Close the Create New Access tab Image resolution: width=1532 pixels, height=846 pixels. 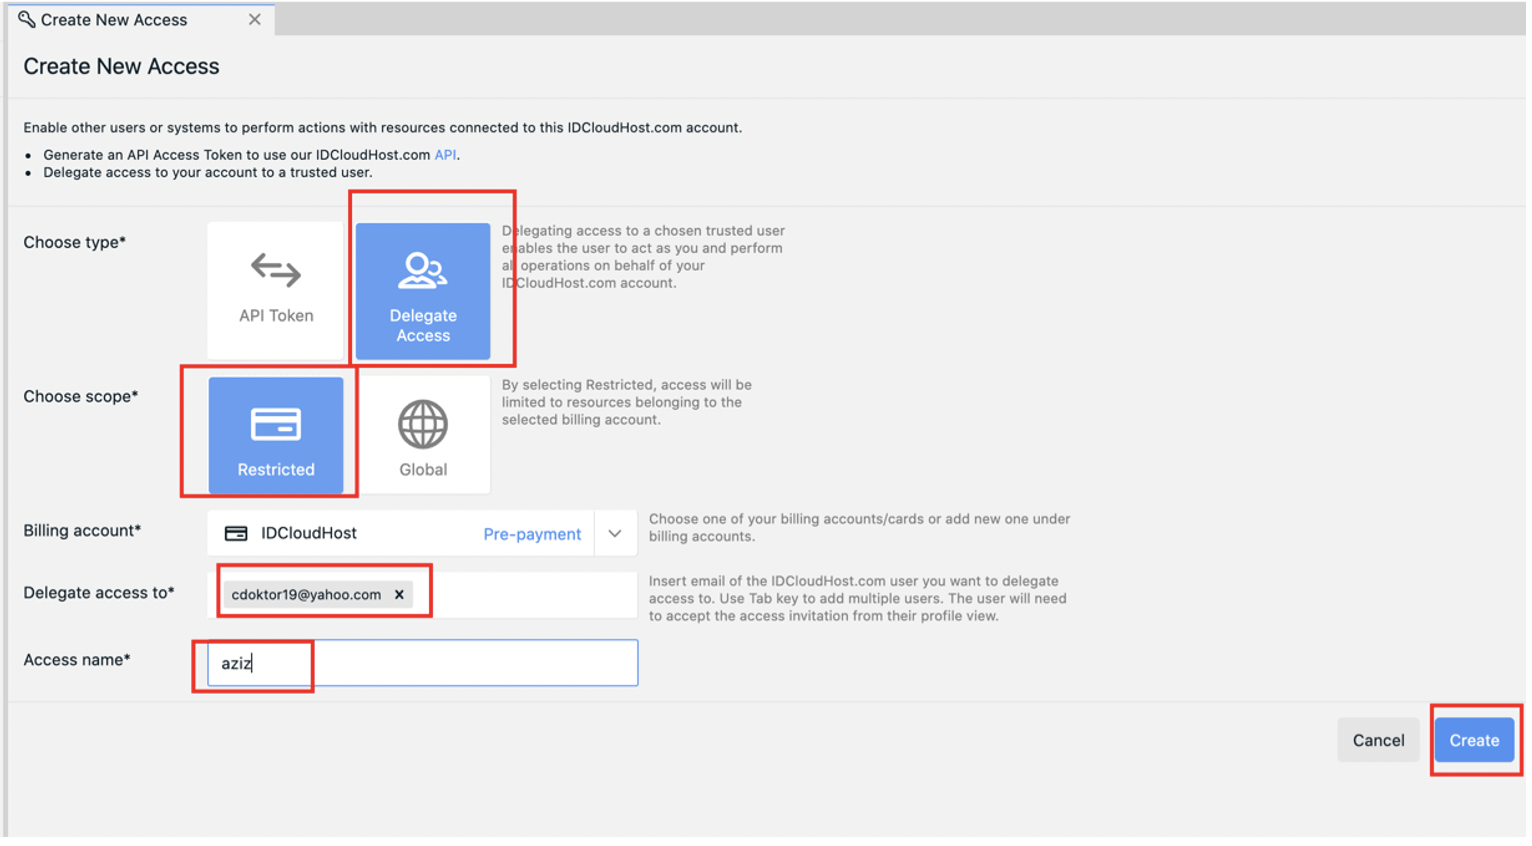(255, 20)
